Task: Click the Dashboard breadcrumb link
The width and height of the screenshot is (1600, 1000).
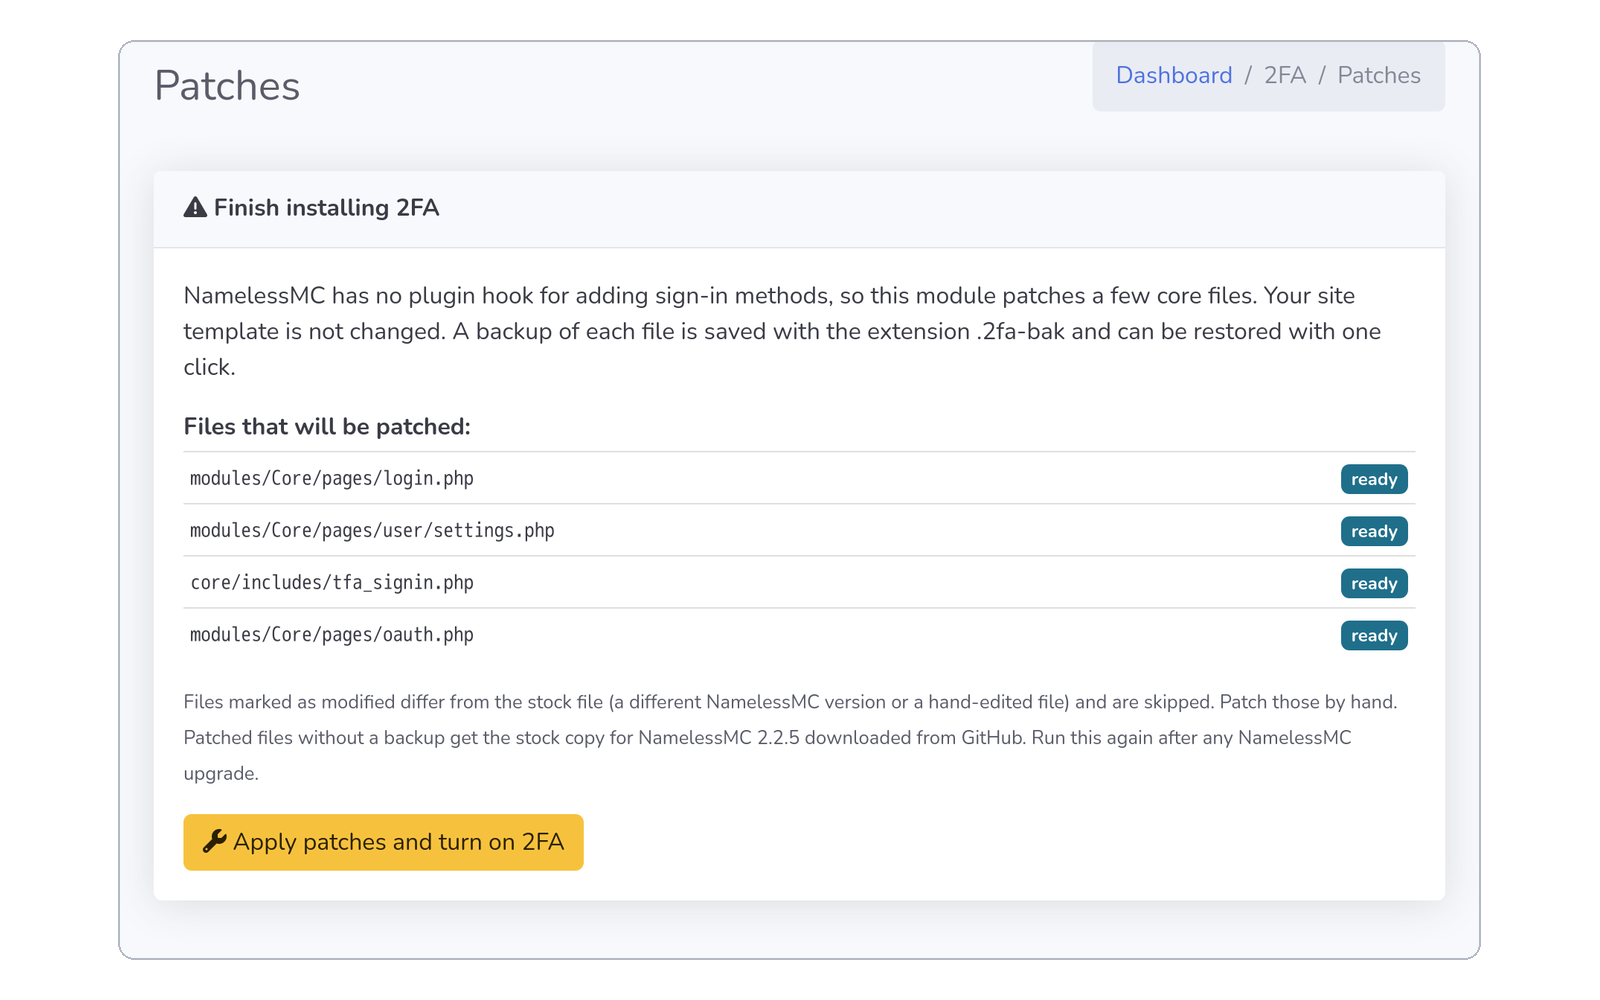Action: pyautogui.click(x=1173, y=76)
